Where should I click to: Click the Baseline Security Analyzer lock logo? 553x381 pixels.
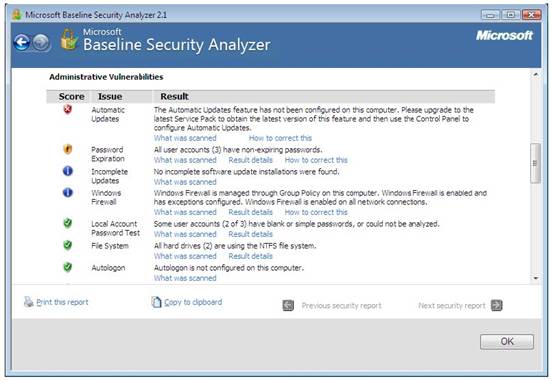pyautogui.click(x=69, y=40)
